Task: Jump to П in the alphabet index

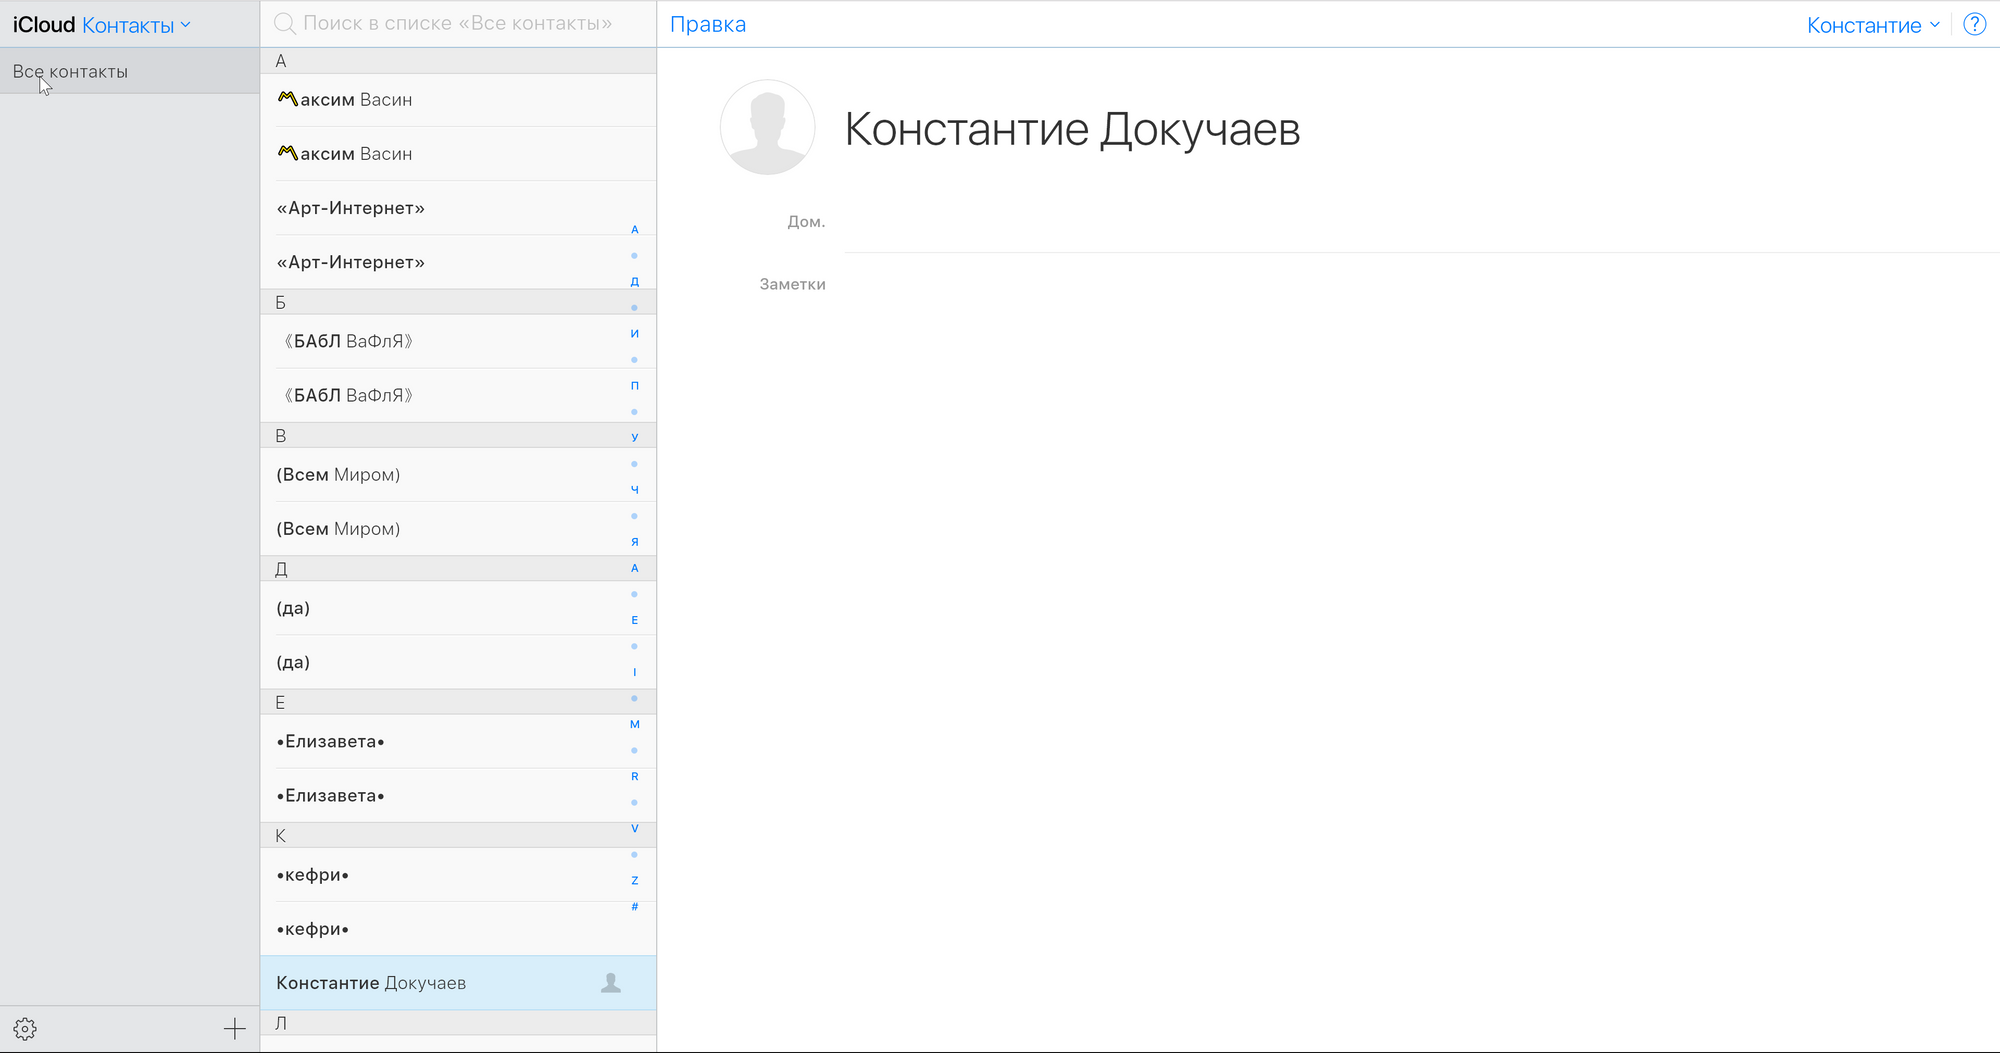Action: tap(634, 386)
